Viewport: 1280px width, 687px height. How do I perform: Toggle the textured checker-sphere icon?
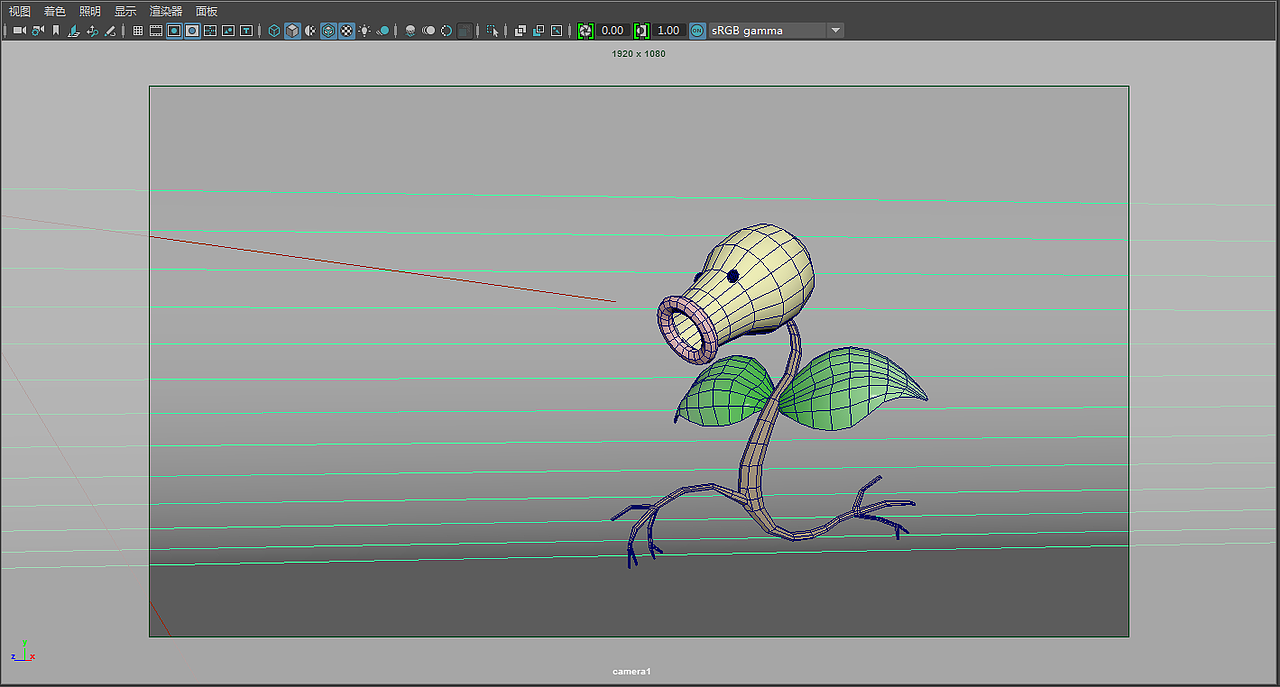[x=346, y=30]
